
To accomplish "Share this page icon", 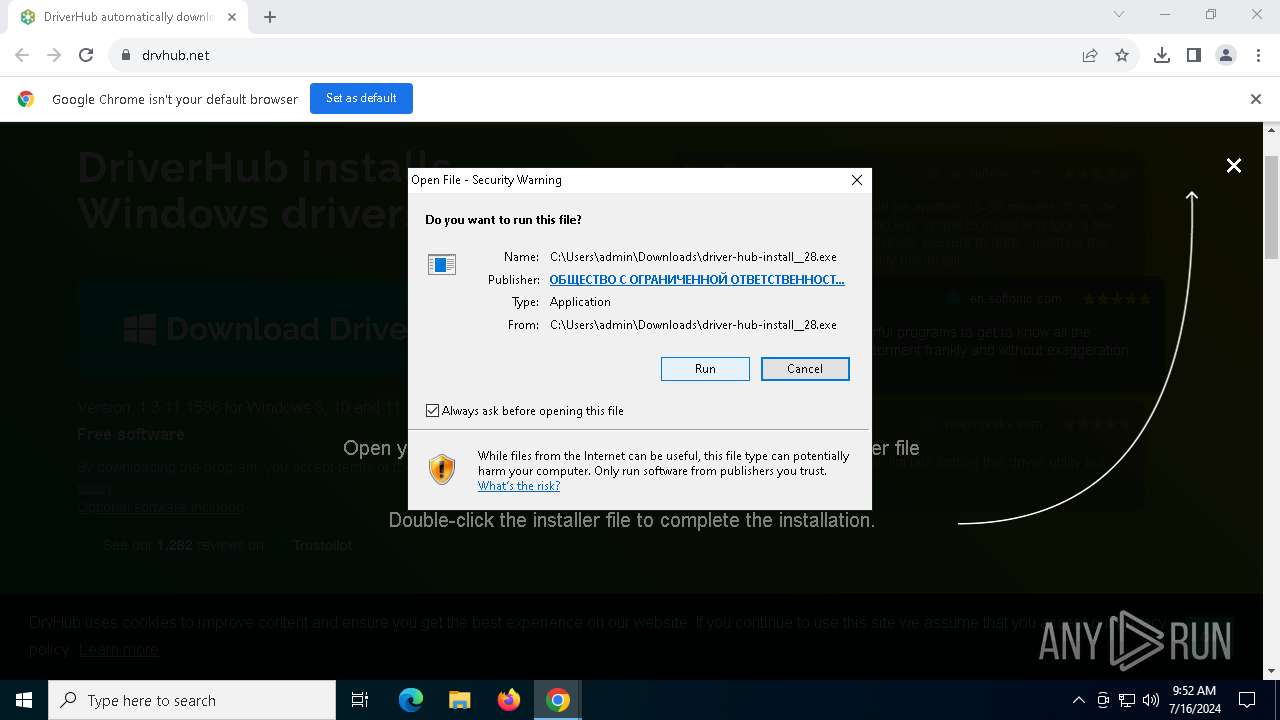I will coord(1090,56).
